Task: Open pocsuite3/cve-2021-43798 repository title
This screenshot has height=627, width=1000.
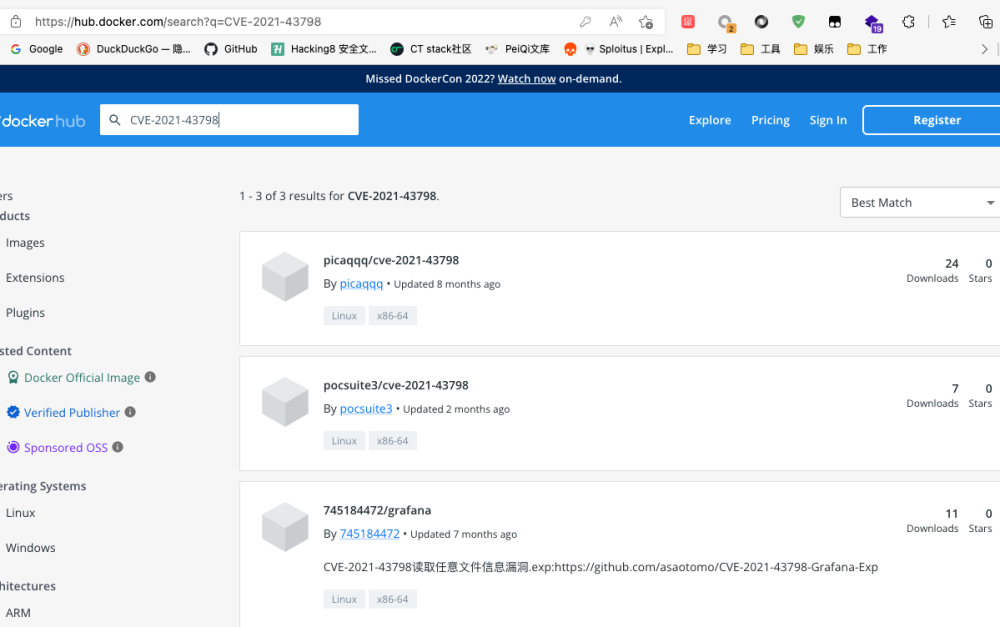Action: tap(395, 385)
